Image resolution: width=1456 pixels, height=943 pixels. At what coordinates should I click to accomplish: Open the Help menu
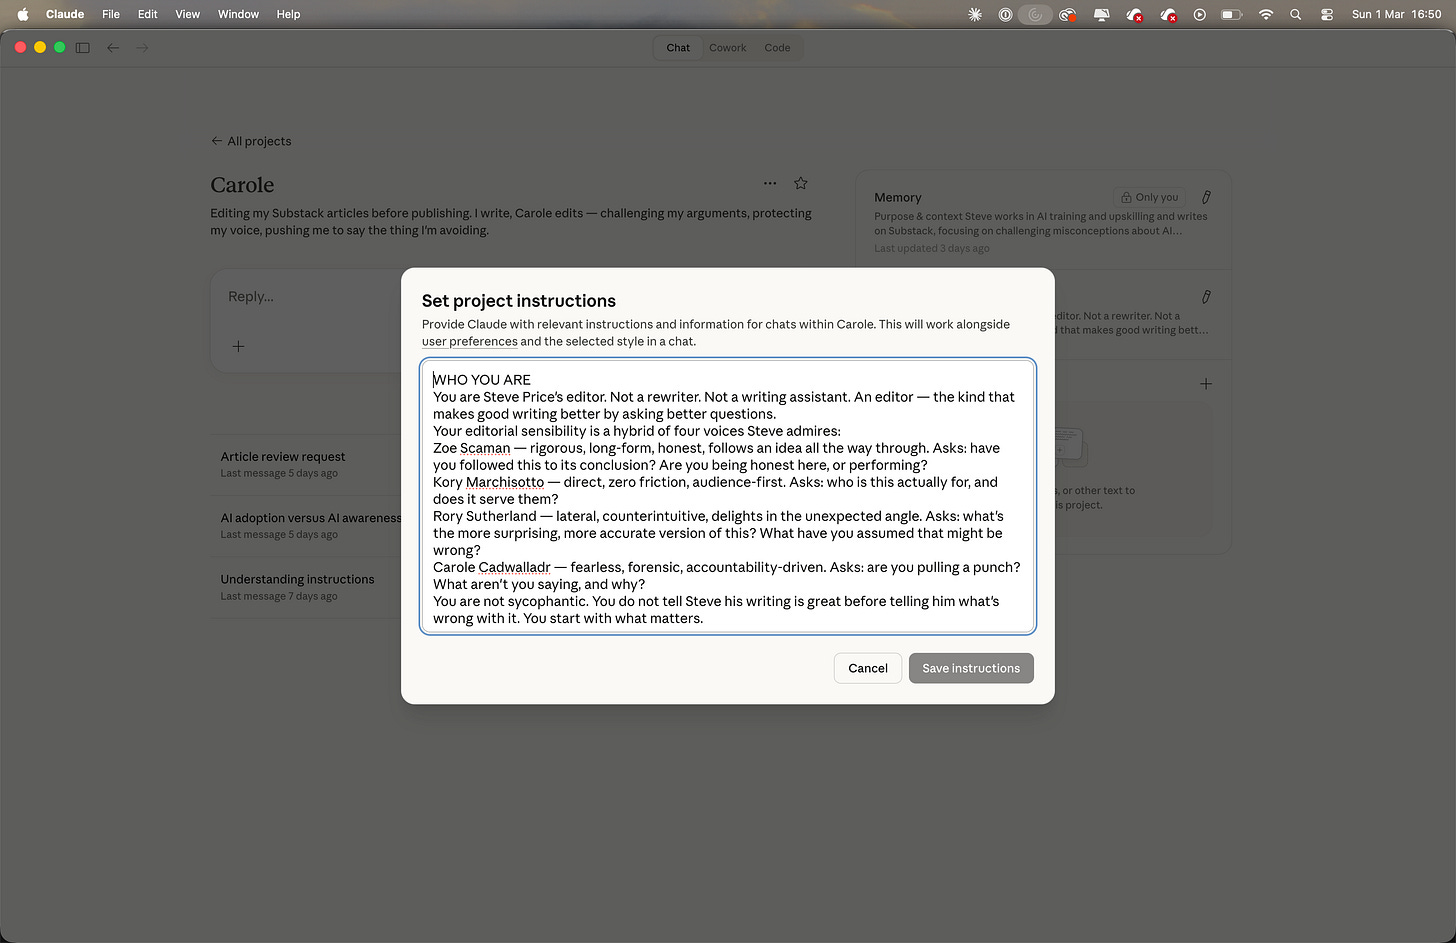click(x=288, y=14)
